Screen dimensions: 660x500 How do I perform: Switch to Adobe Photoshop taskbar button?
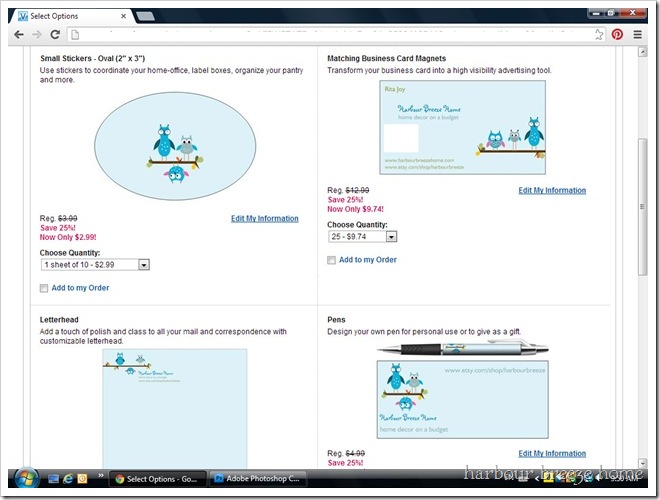click(x=258, y=479)
